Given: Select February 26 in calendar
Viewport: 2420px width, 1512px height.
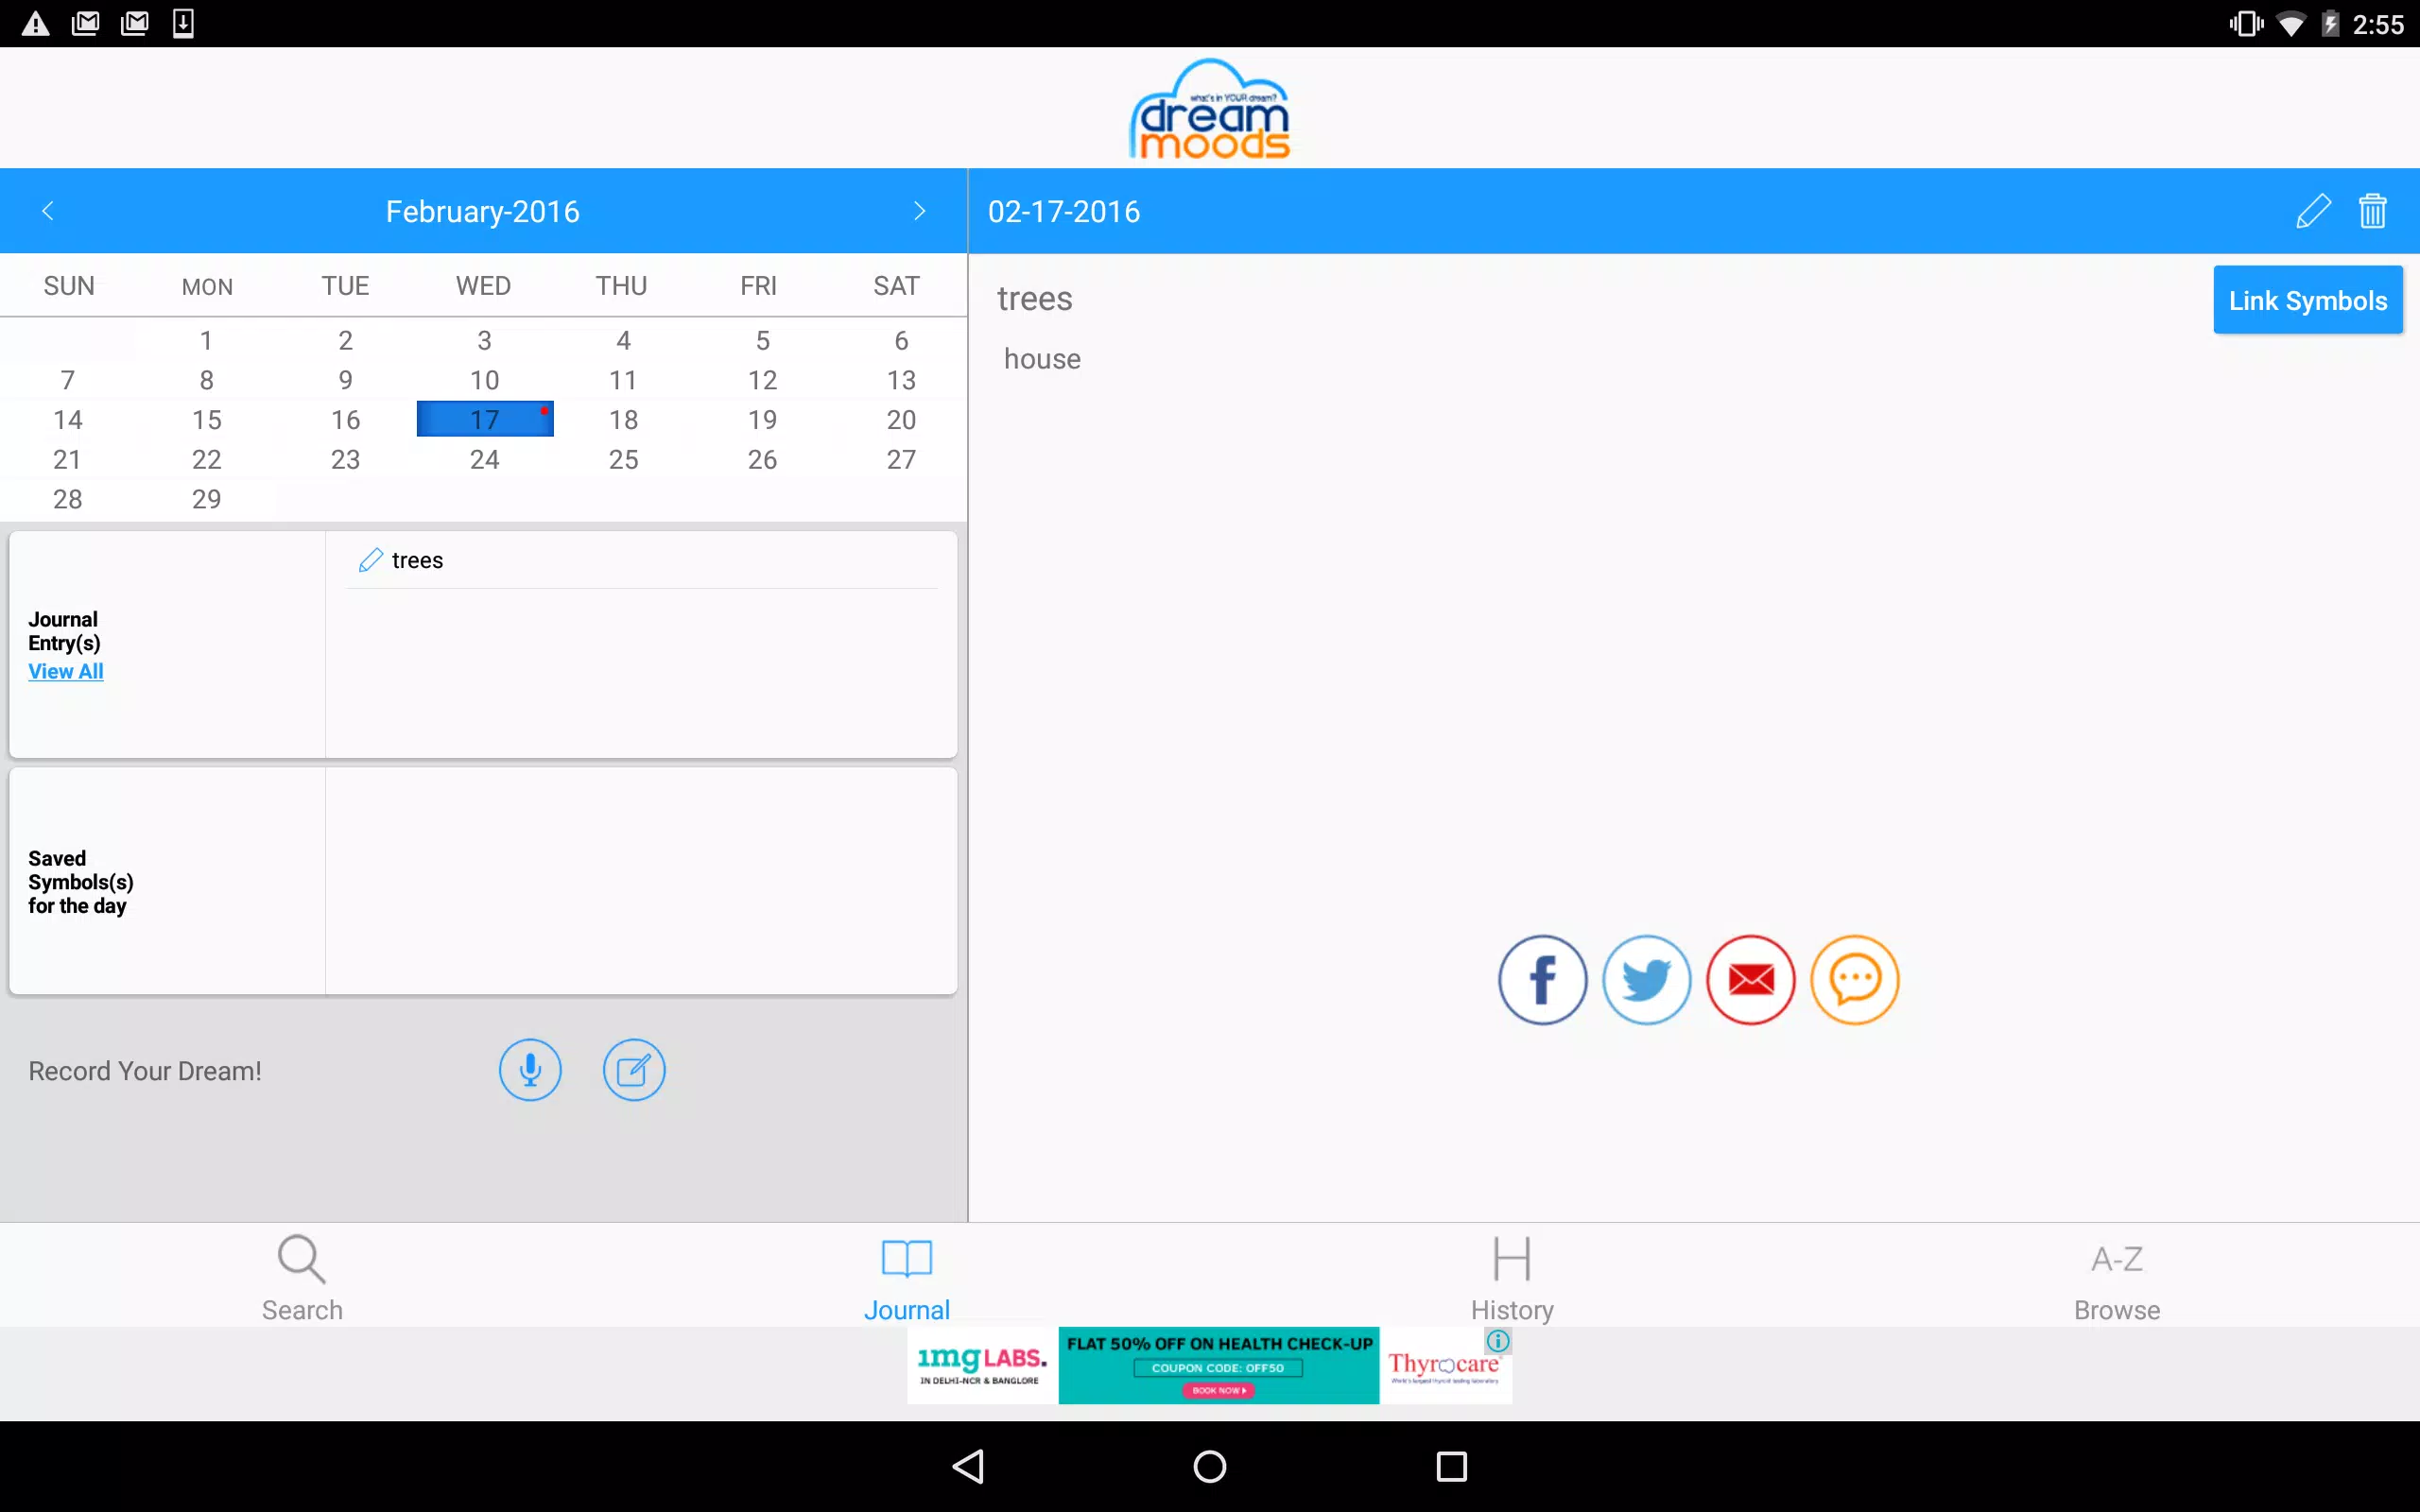Looking at the screenshot, I should click(x=762, y=459).
